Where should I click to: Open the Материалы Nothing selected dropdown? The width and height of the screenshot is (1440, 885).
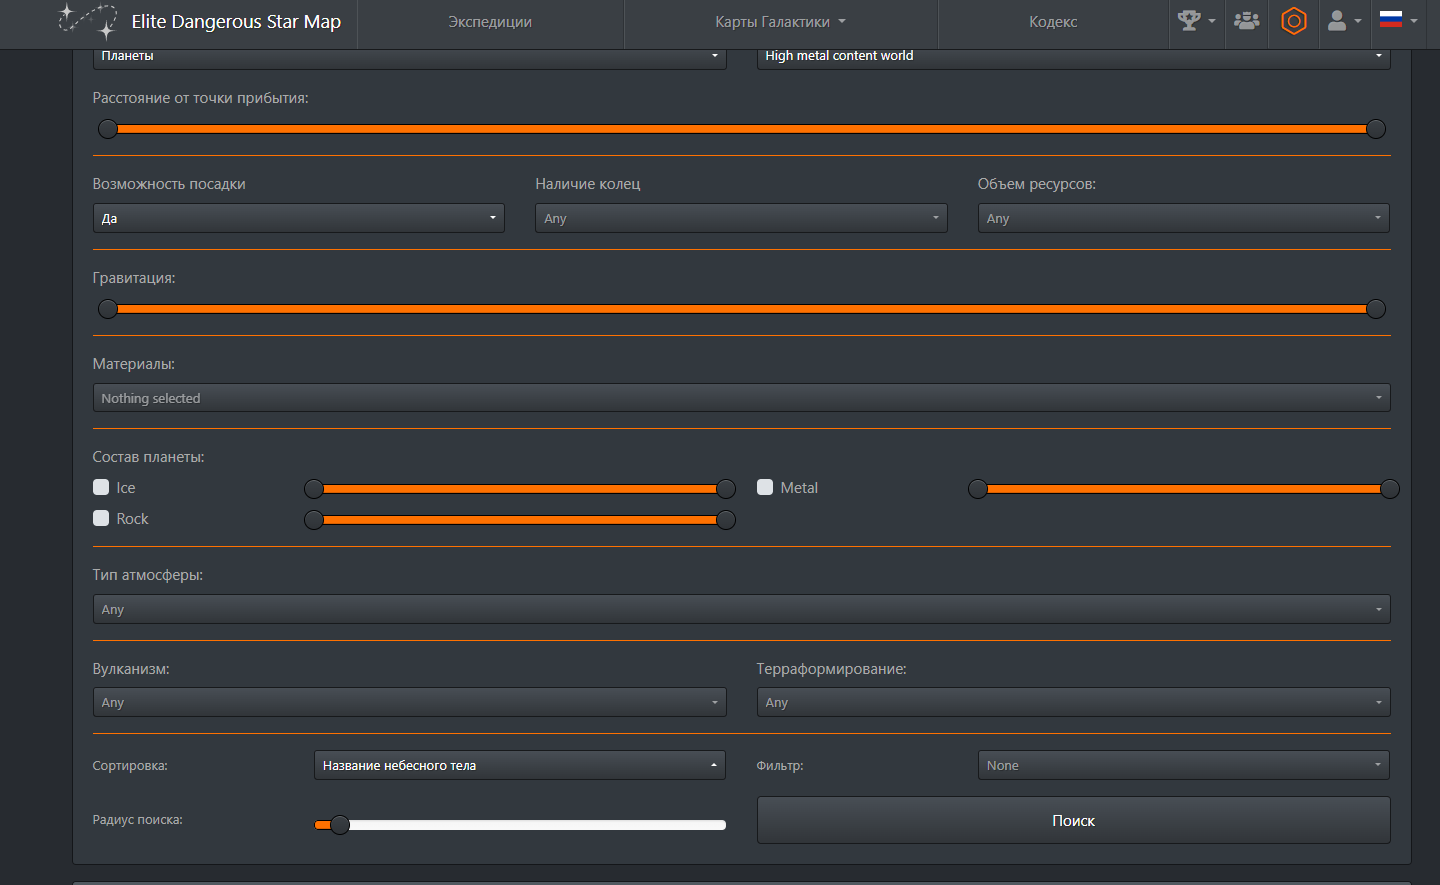click(x=741, y=398)
